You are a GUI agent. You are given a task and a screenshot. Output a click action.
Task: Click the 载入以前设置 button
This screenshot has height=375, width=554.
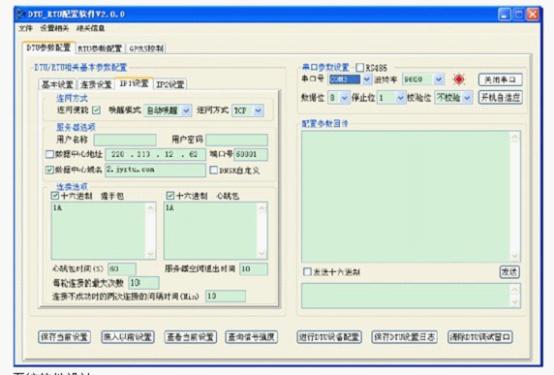pos(128,337)
